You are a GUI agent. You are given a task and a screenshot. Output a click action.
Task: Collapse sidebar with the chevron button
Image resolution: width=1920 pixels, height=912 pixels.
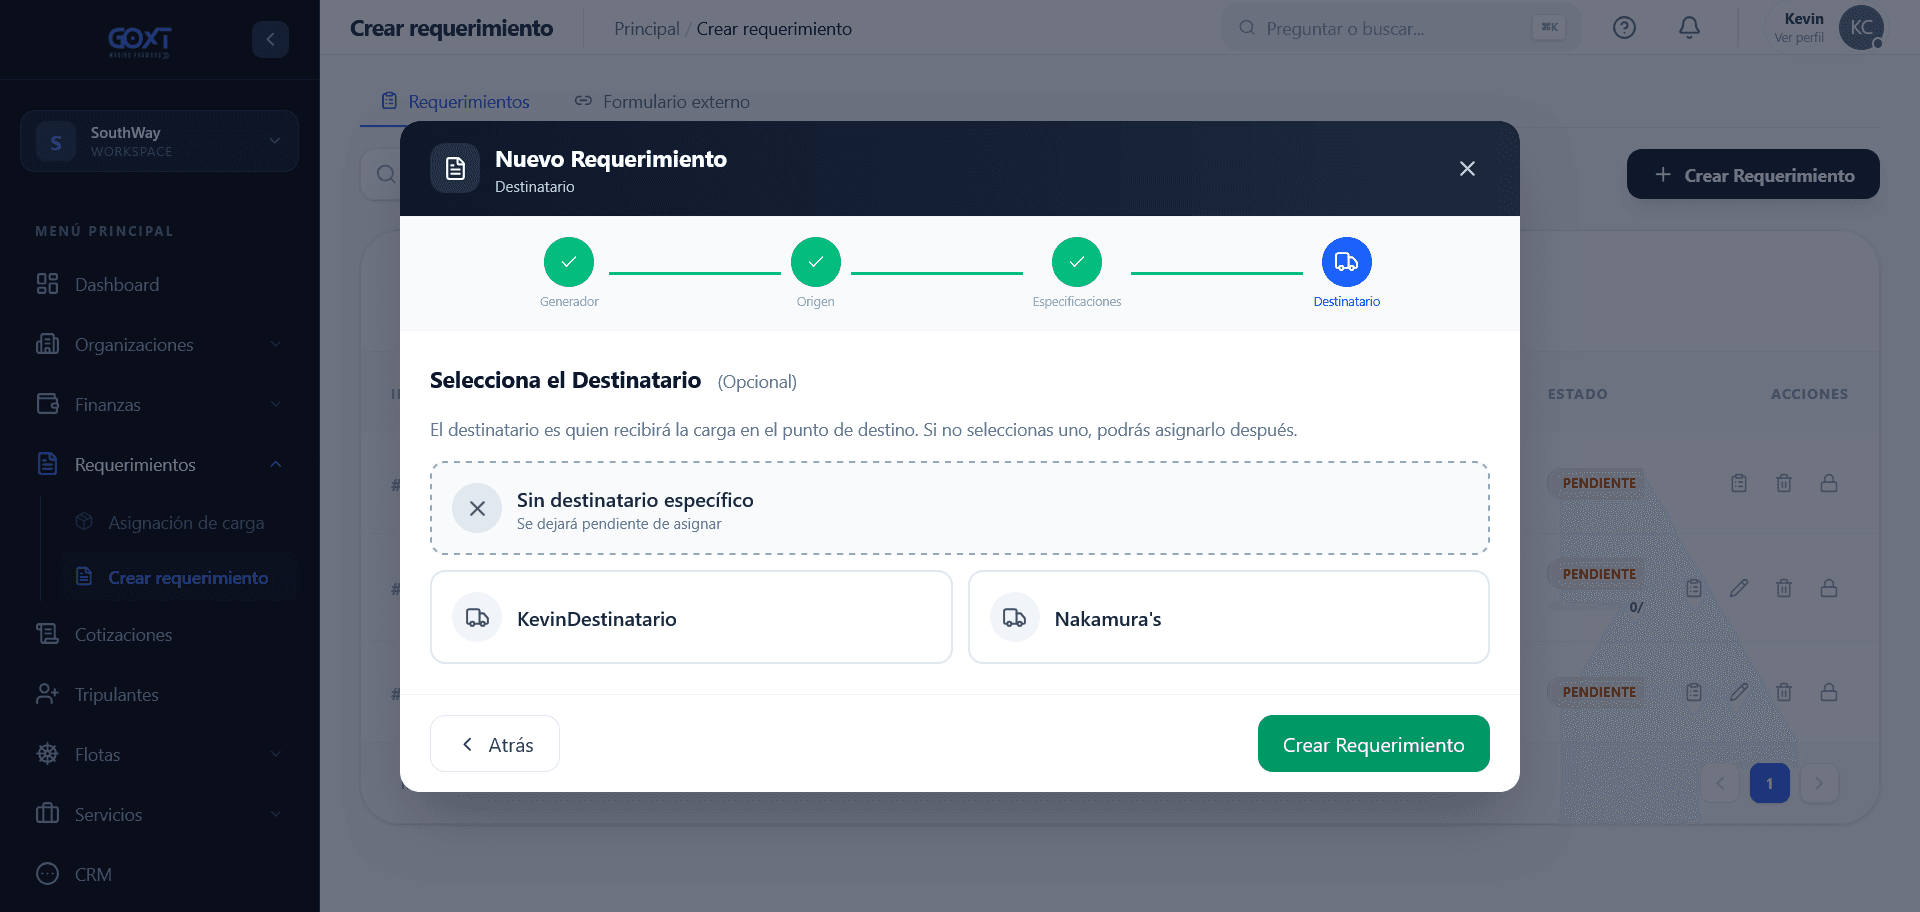(x=270, y=39)
